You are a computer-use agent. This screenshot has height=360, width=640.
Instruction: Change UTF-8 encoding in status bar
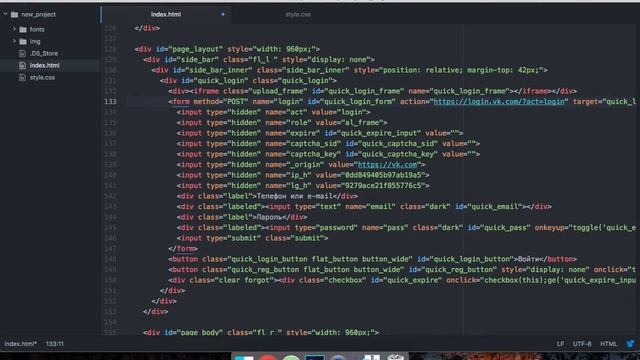click(x=582, y=344)
